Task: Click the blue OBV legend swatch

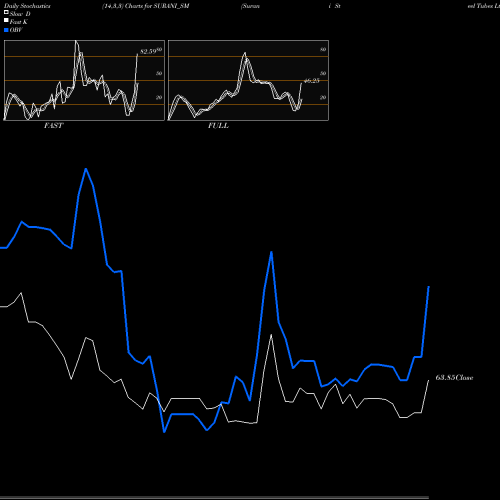Action: click(x=6, y=30)
